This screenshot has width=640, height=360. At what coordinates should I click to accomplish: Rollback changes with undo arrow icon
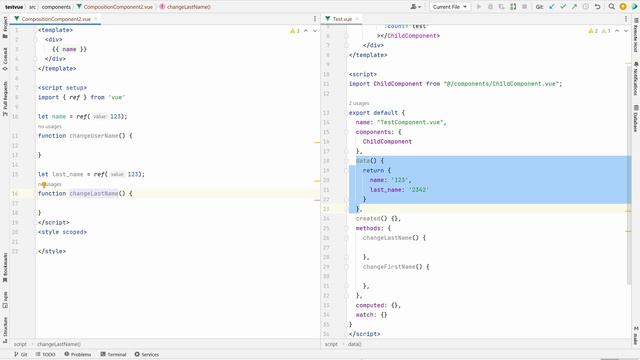coord(598,7)
